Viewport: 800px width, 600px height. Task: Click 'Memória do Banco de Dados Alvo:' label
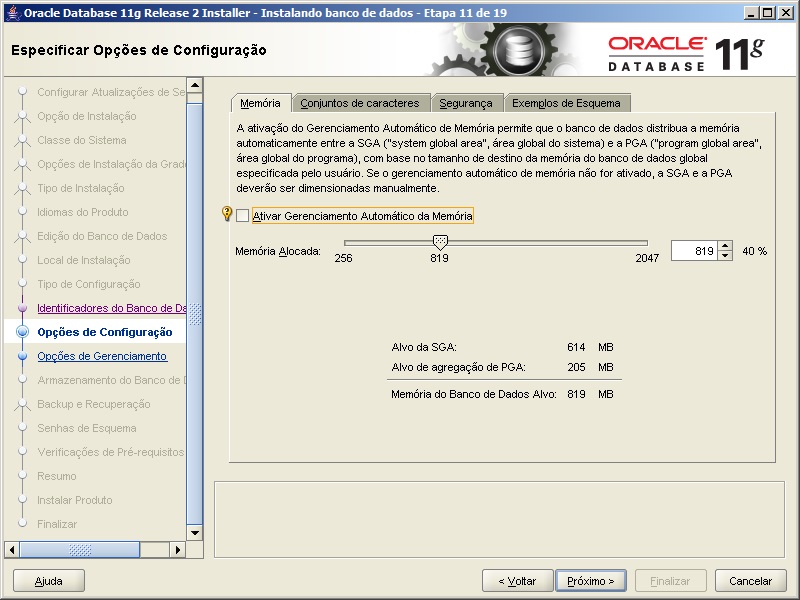point(473,394)
